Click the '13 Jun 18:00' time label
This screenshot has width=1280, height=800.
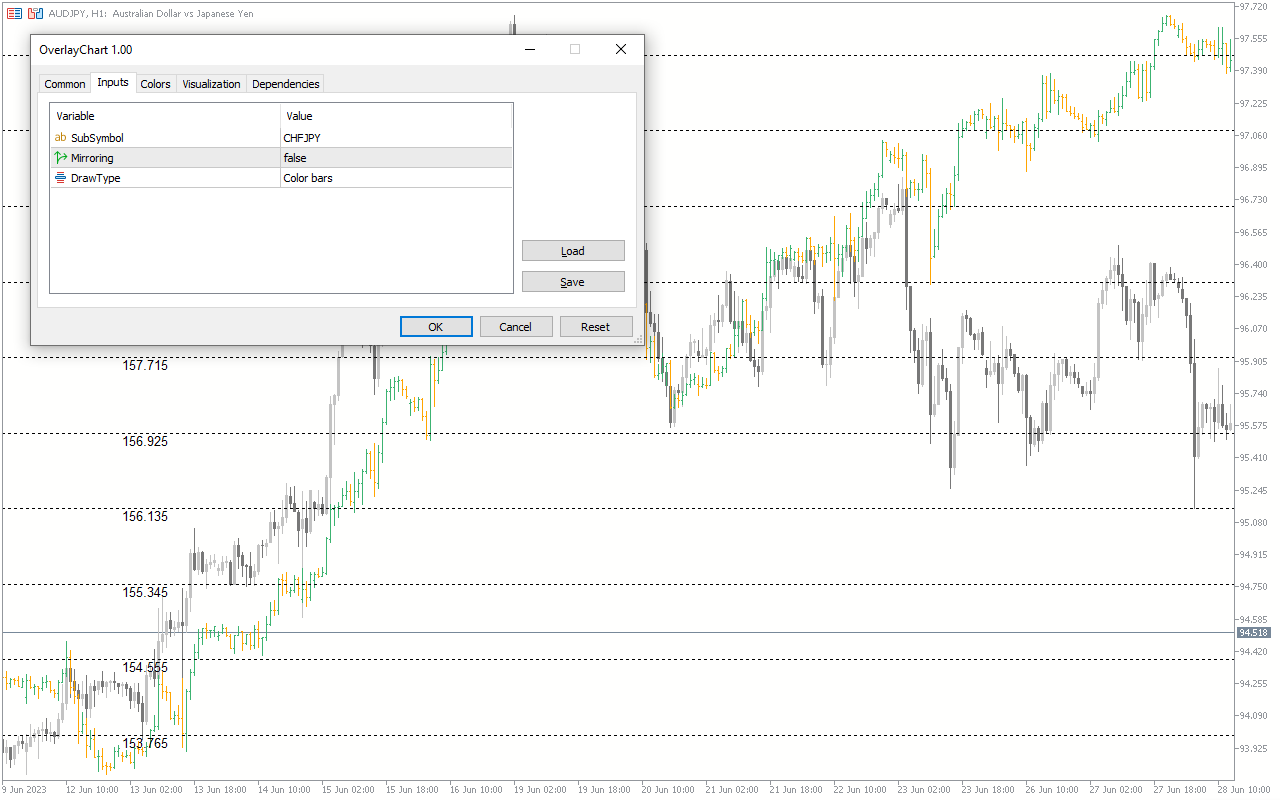pyautogui.click(x=220, y=790)
